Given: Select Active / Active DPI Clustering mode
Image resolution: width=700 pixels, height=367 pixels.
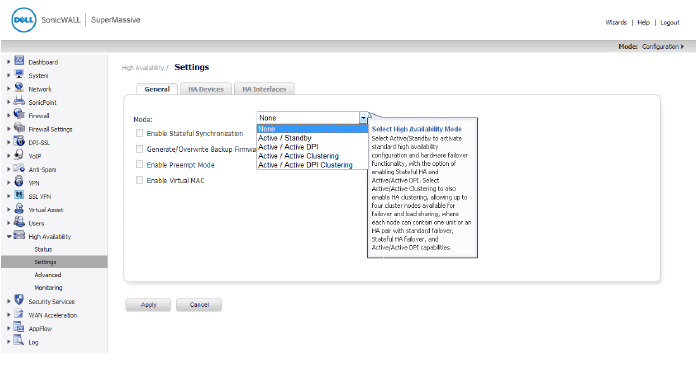Looking at the screenshot, I should 312,165.
